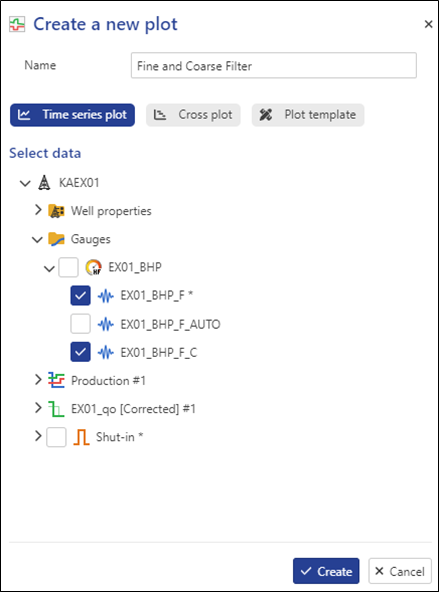
Task: Enable the EX01_BHP parent checkbox
Action: coord(68,267)
